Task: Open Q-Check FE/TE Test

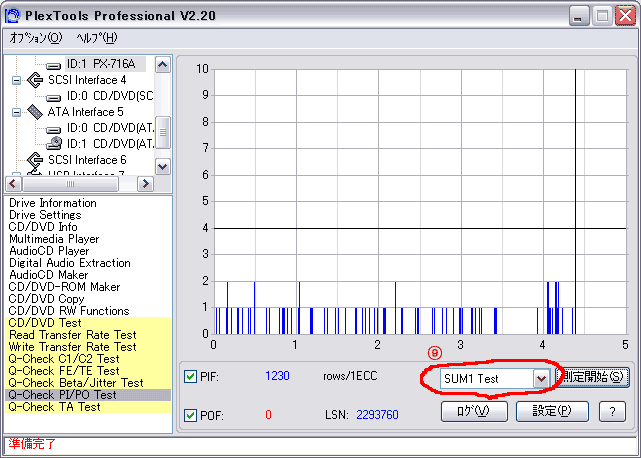Action: click(64, 370)
